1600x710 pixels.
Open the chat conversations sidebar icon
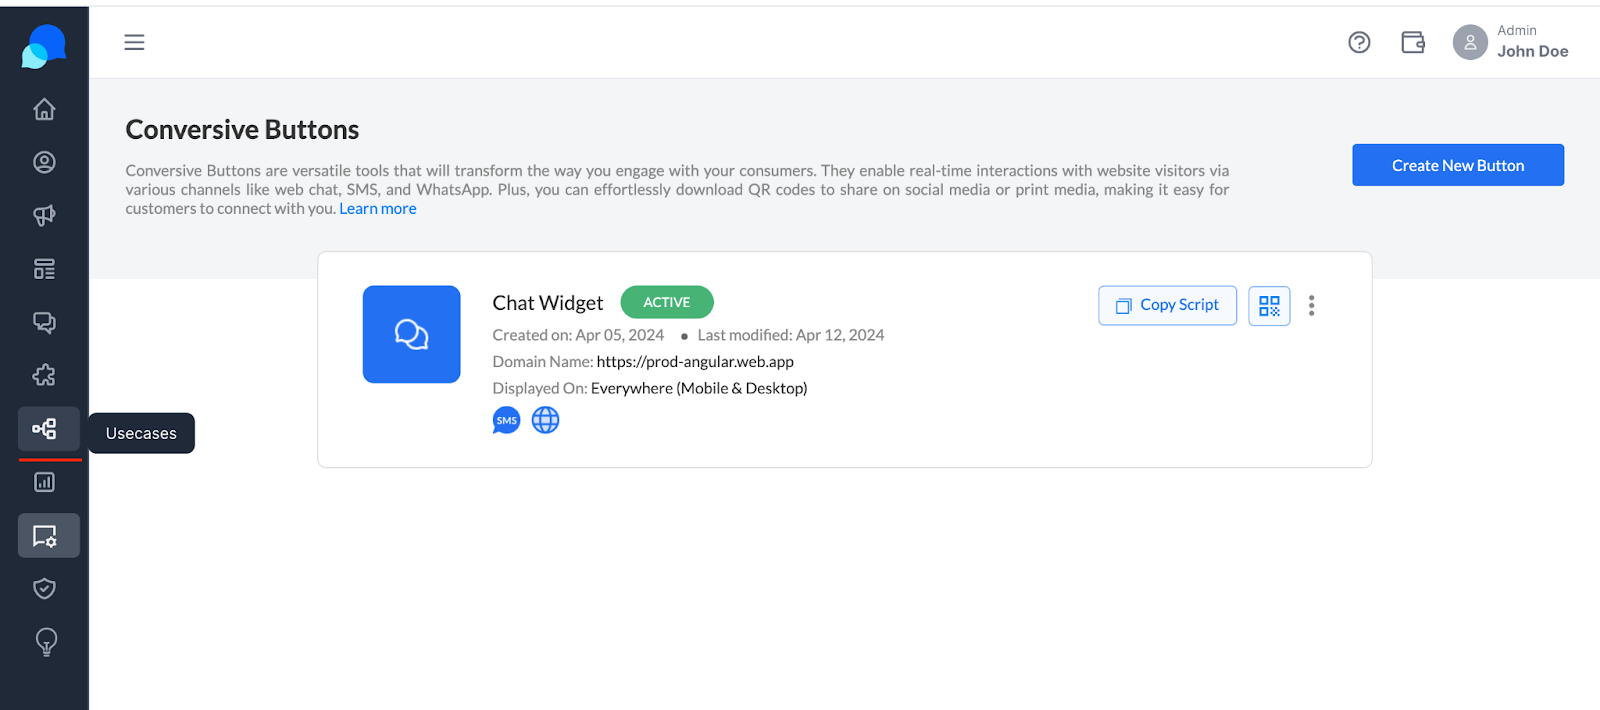[44, 322]
